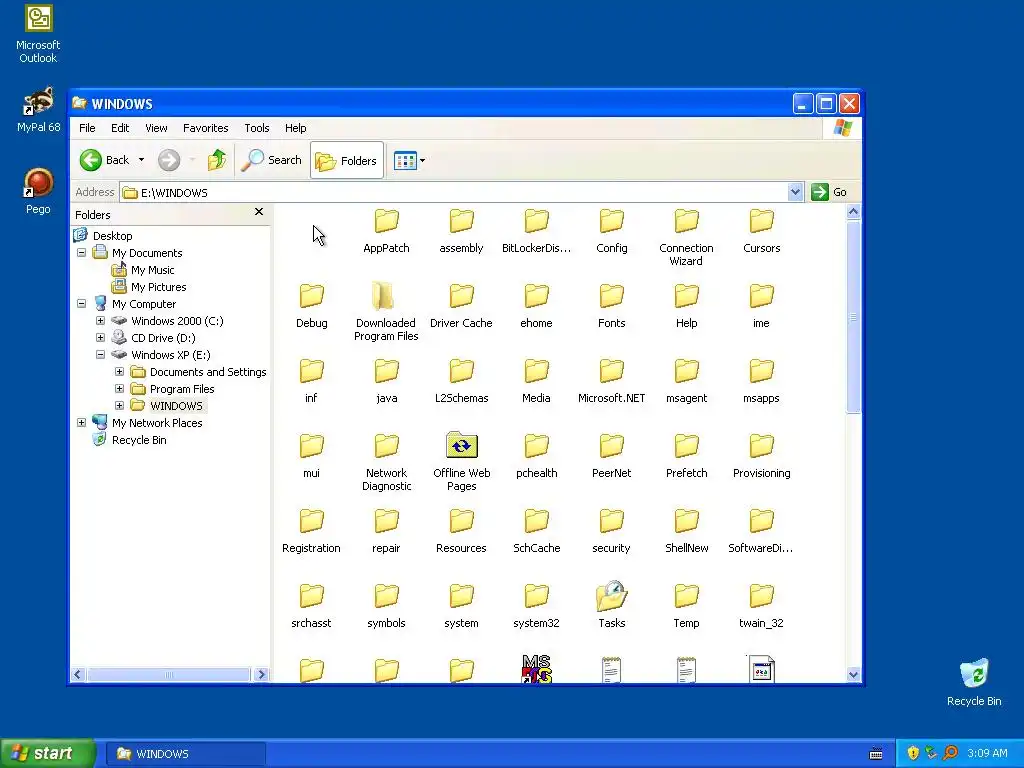Select Recycle Bin in the folder tree
The image size is (1024, 768).
point(139,440)
